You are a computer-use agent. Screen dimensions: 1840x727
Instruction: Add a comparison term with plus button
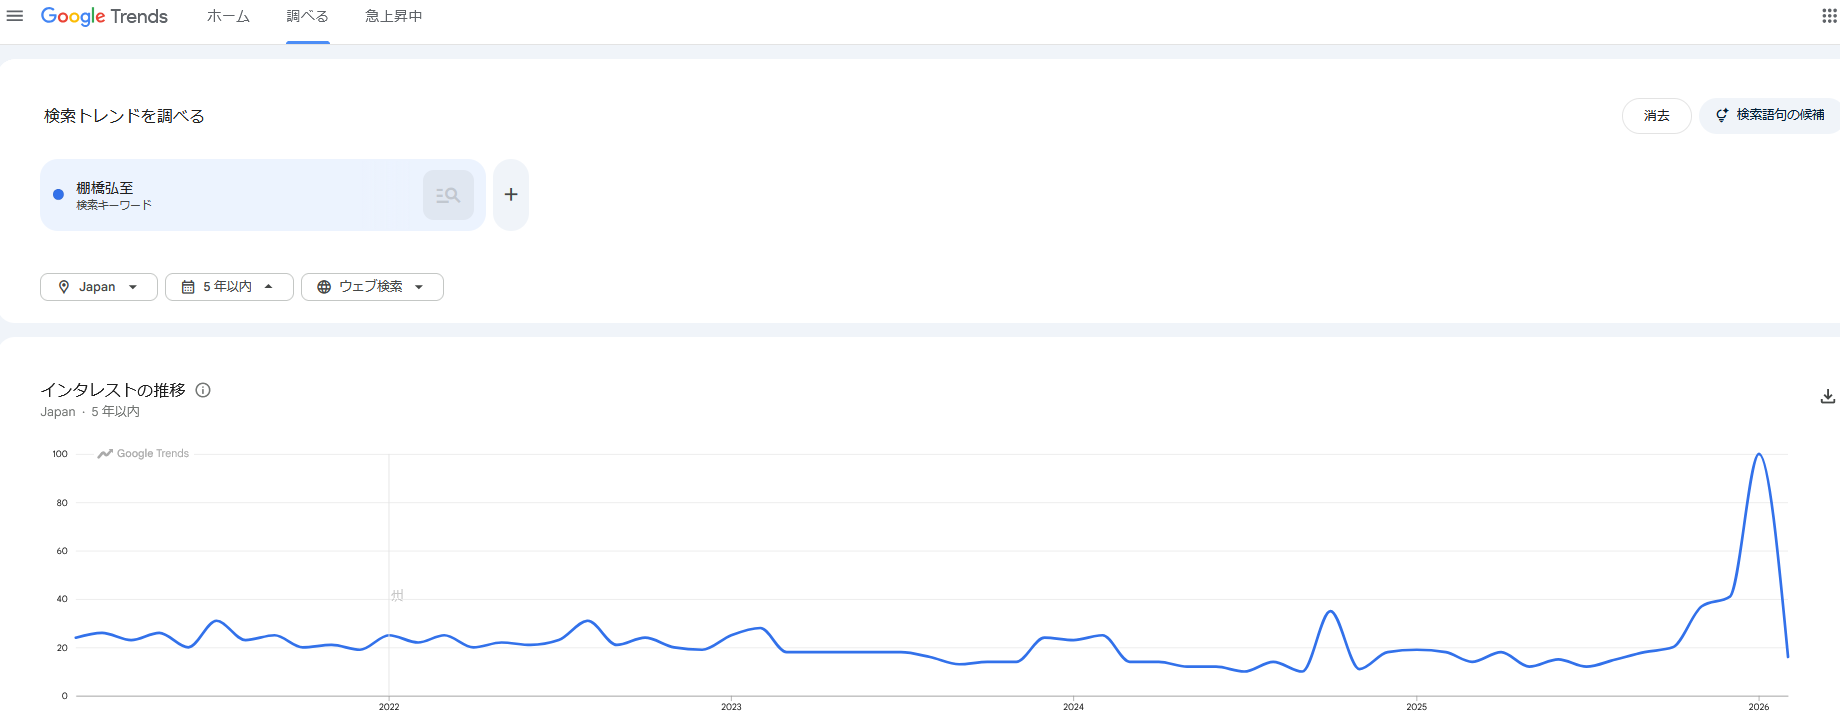[x=511, y=195]
